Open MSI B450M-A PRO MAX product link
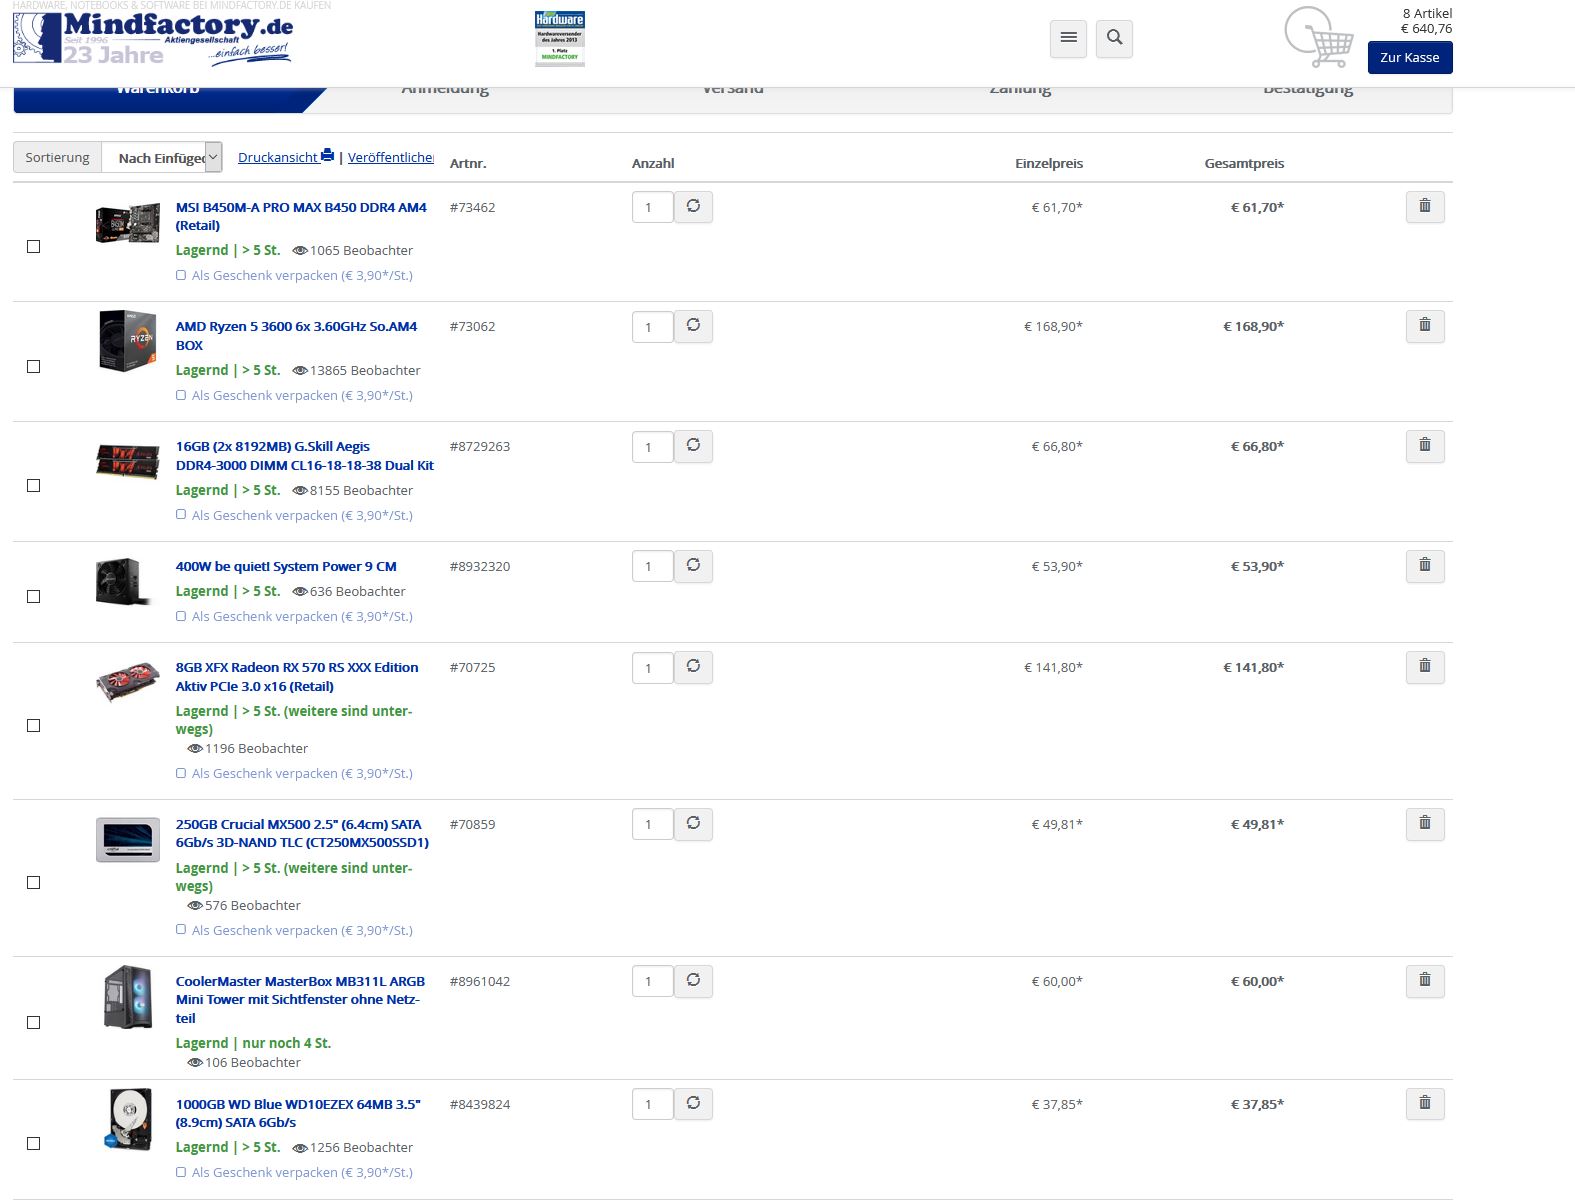The height and width of the screenshot is (1200, 1575). point(301,216)
